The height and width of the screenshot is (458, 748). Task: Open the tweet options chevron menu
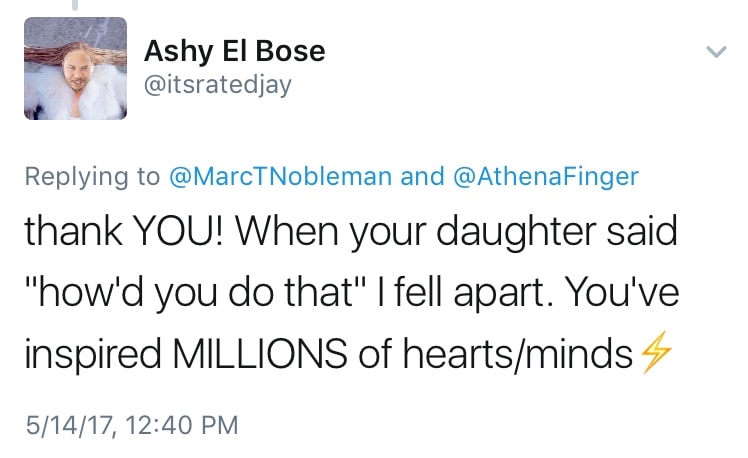714,51
